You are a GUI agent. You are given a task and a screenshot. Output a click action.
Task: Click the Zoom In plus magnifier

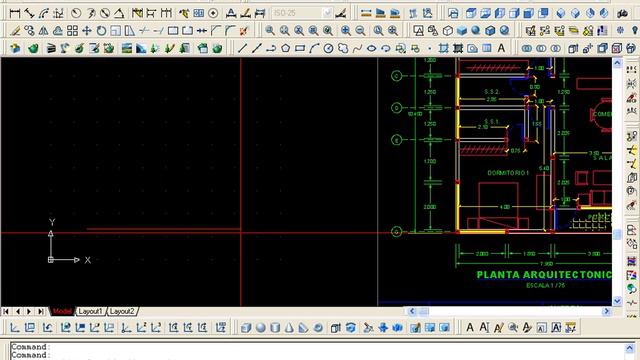[x=346, y=31]
